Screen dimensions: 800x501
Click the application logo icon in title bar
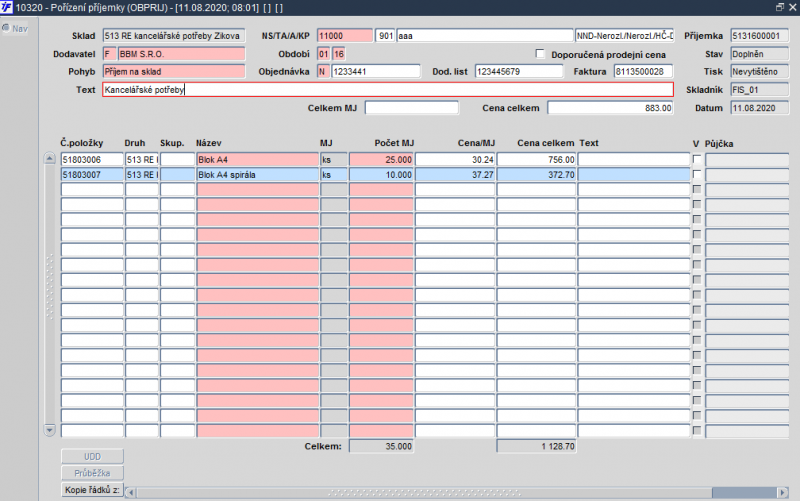[6, 7]
